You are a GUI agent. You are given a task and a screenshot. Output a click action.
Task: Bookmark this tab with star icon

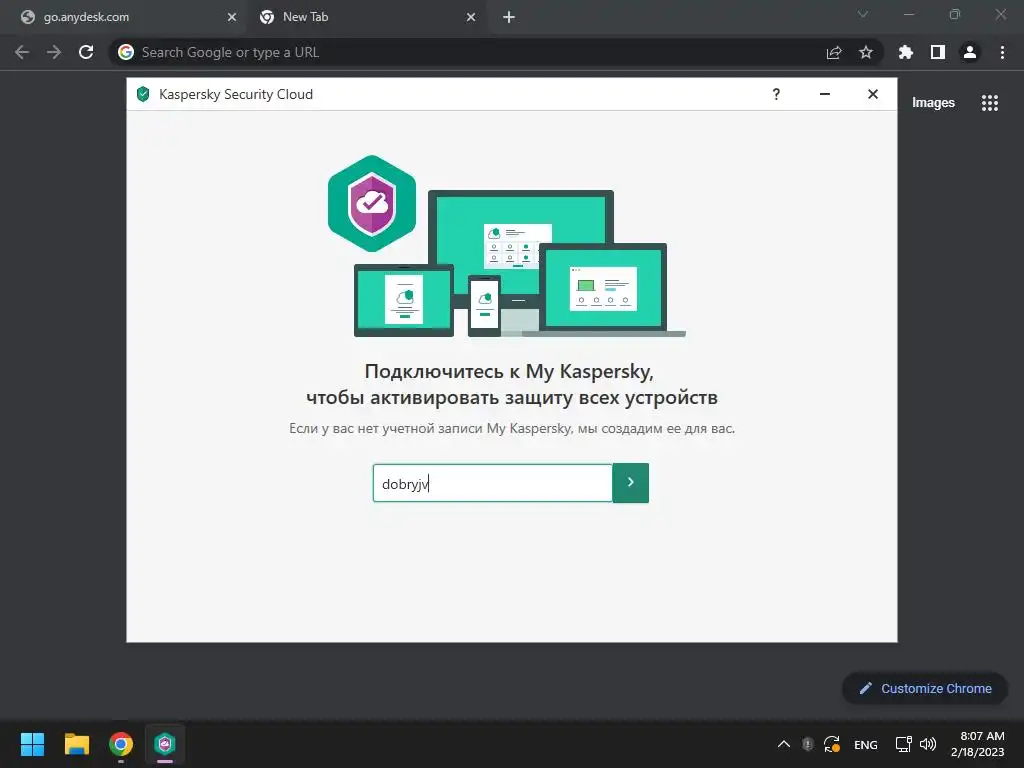click(x=866, y=52)
